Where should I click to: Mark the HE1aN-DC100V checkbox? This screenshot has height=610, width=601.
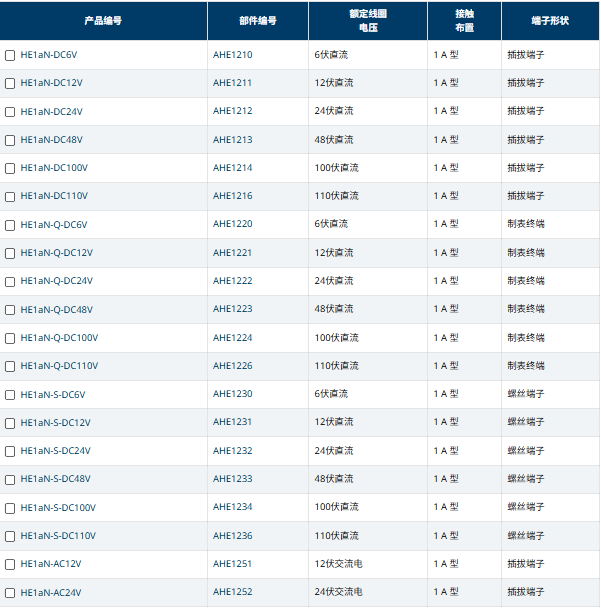coord(10,168)
